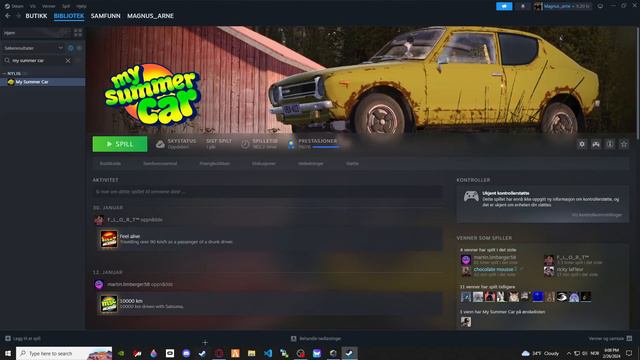This screenshot has width=640, height=360.
Task: Open advanced search filter icon beside search
Action: (x=78, y=60)
